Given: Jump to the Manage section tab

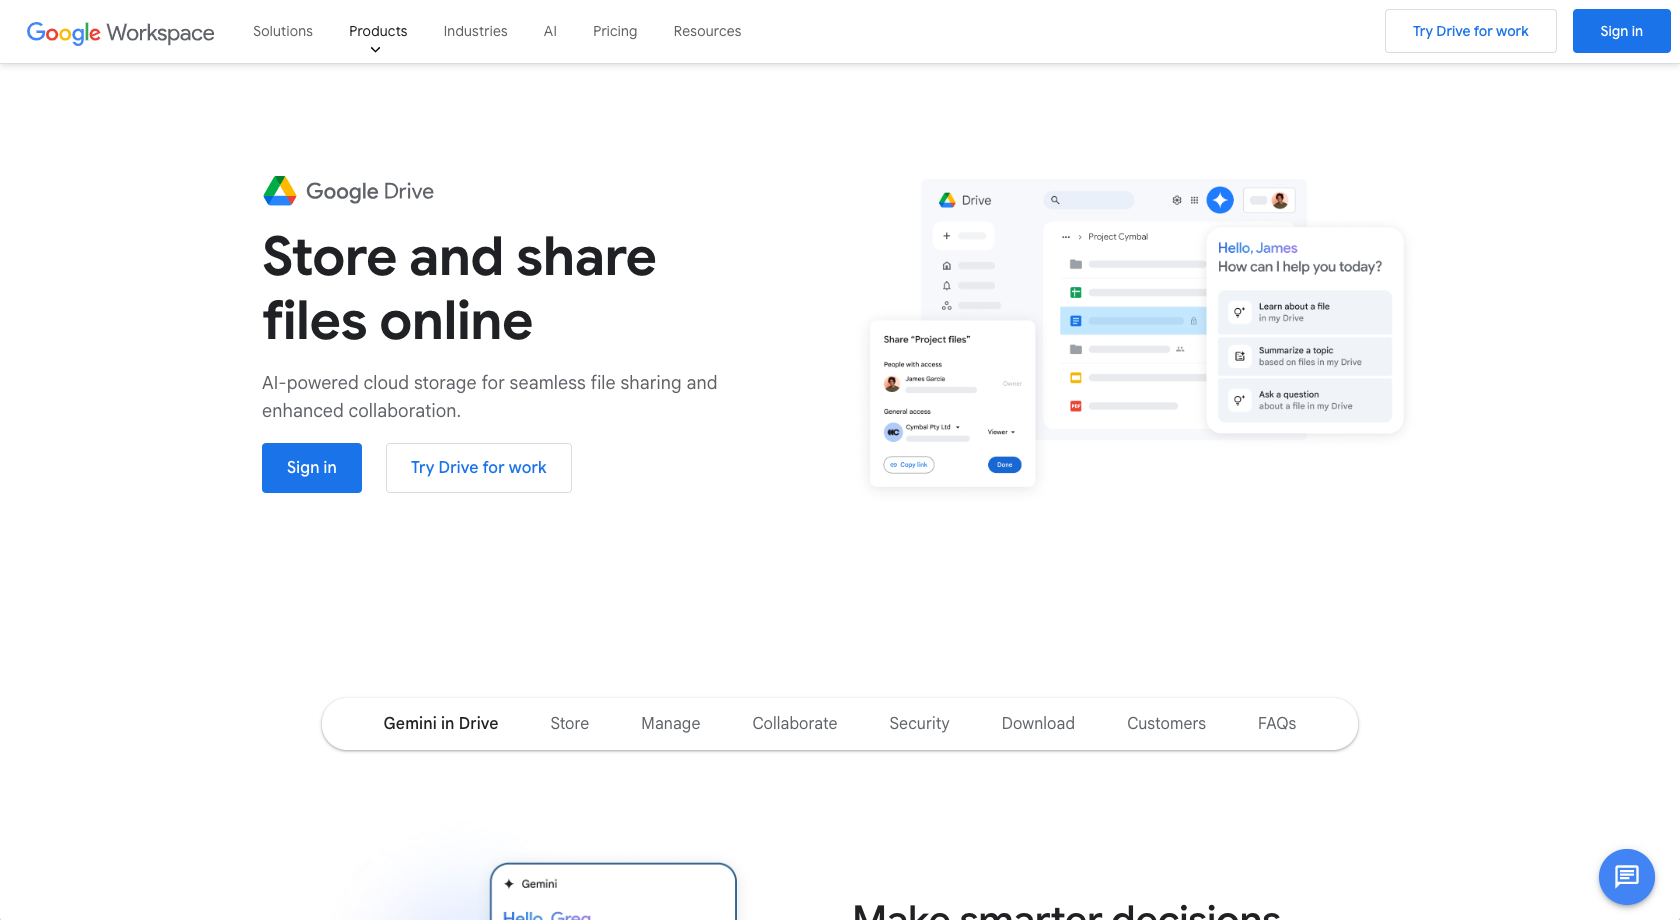Looking at the screenshot, I should tap(671, 723).
